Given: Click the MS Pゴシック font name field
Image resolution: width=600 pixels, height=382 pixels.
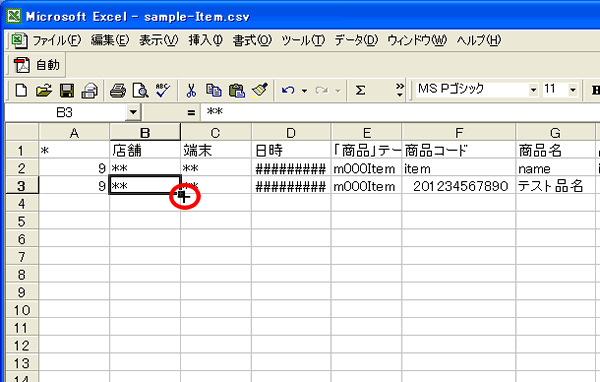Looking at the screenshot, I should tap(472, 90).
